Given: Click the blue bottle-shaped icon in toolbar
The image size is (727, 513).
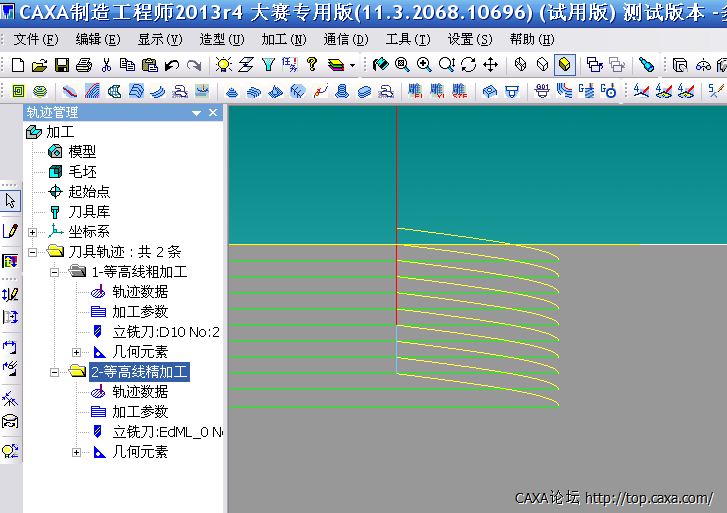Looking at the screenshot, I should coord(646,64).
